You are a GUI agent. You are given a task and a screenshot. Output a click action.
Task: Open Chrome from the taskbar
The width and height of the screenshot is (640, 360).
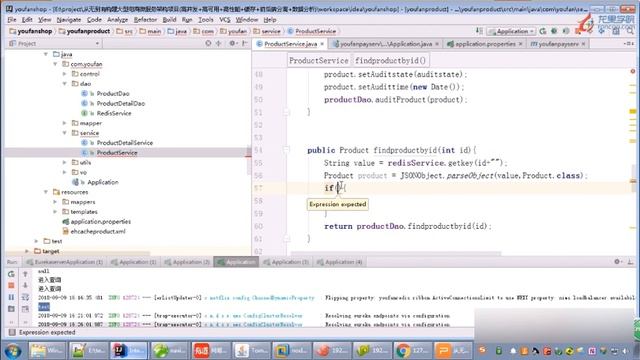(x=412, y=351)
